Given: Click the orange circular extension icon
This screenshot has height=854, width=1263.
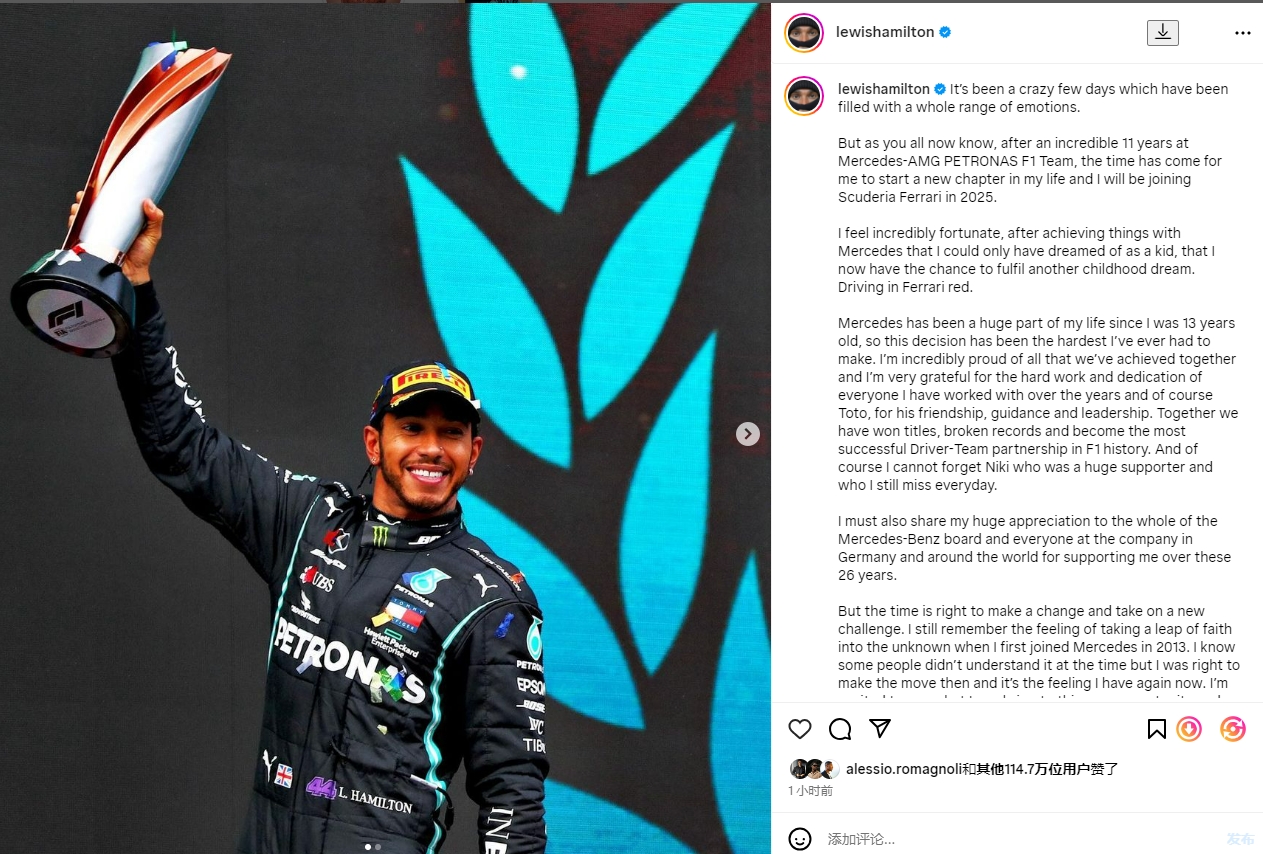Looking at the screenshot, I should point(1189,729).
